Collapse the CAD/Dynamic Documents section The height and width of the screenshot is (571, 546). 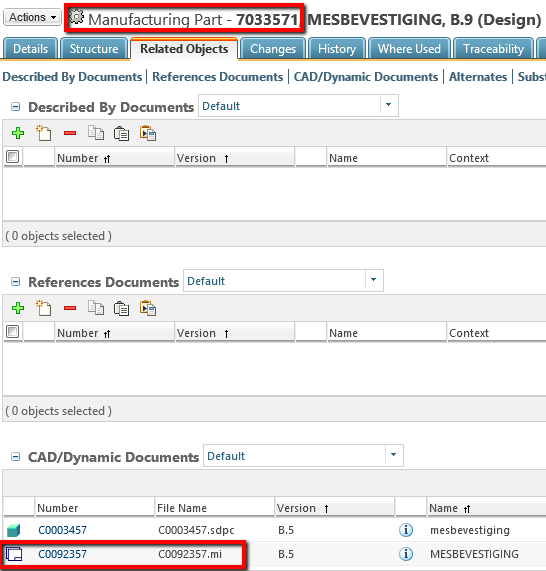15,457
